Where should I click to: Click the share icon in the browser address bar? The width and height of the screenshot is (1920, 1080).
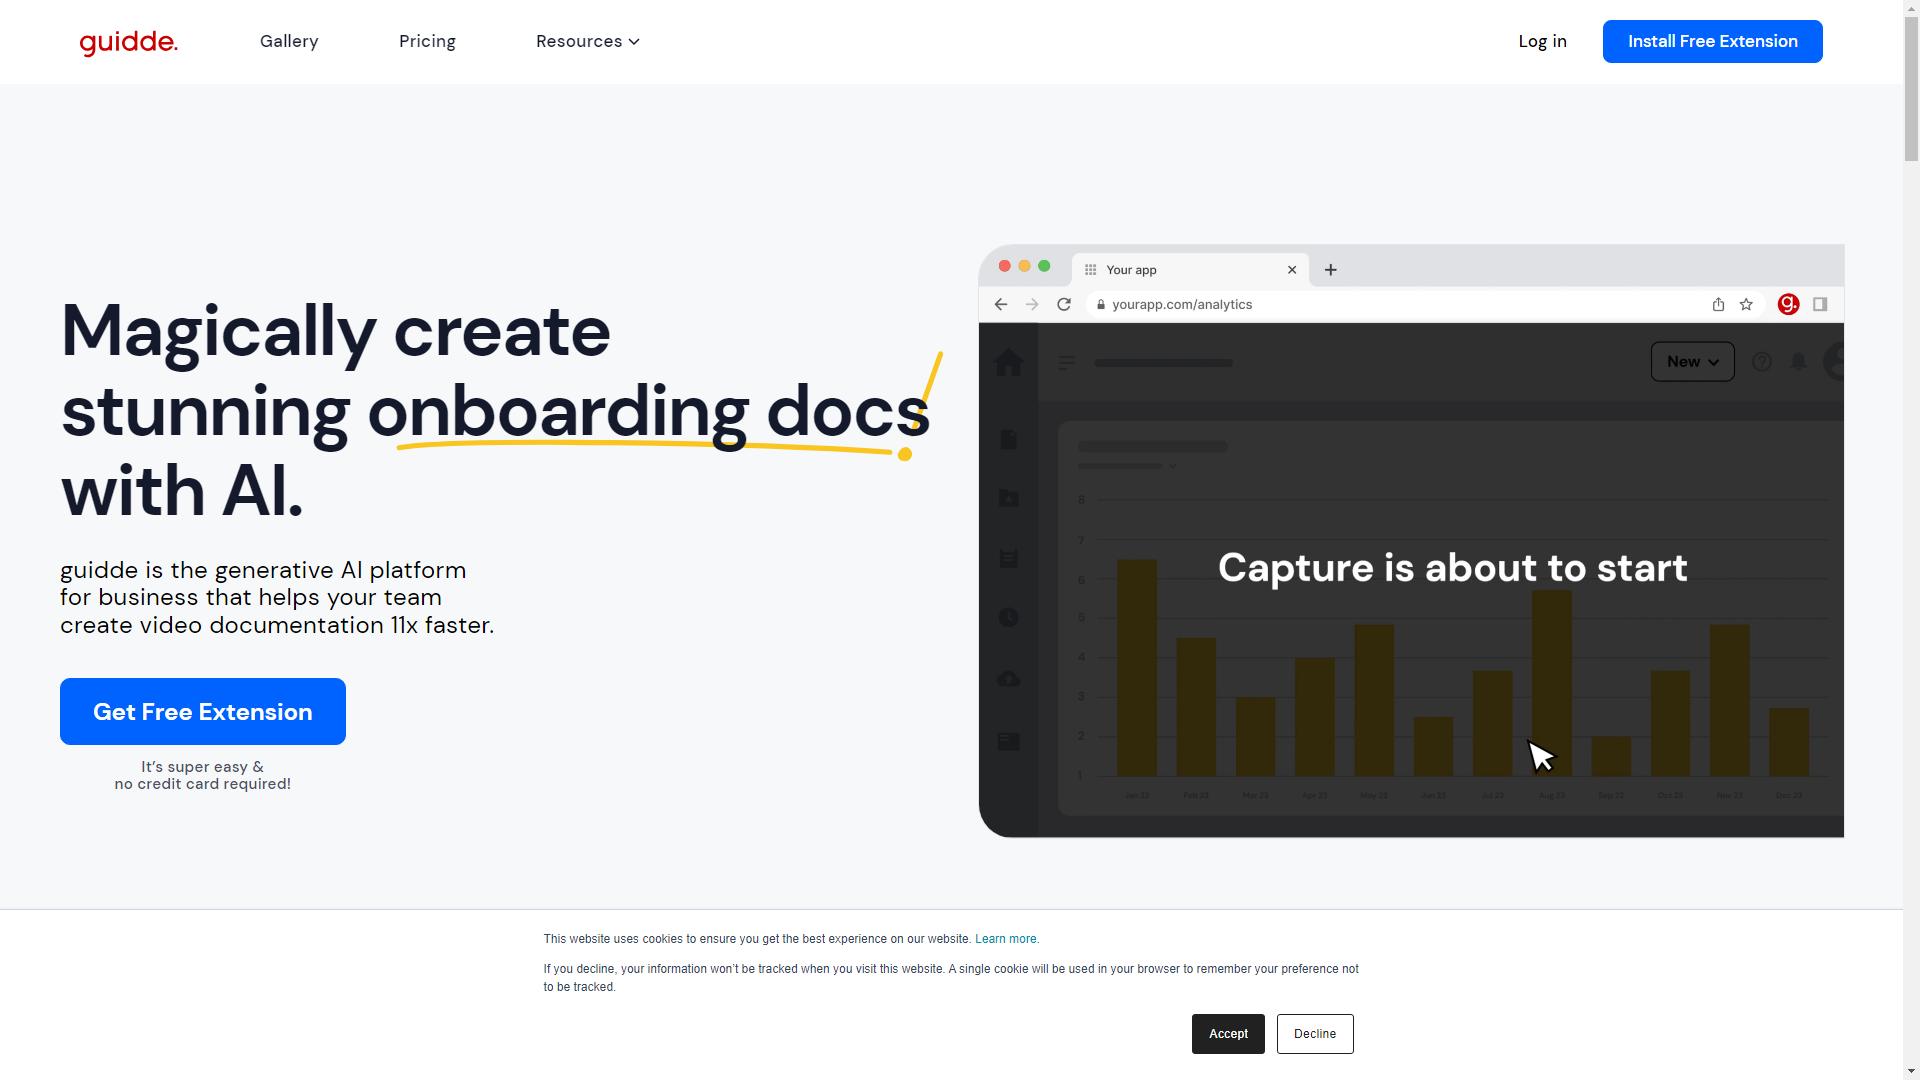(x=1718, y=304)
